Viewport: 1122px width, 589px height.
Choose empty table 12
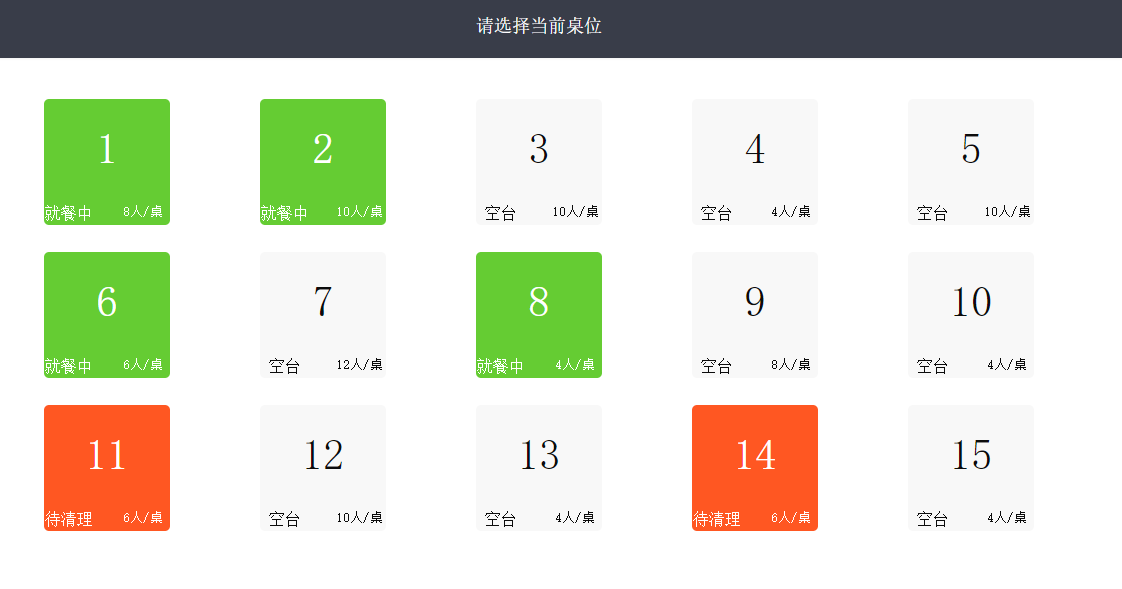(x=323, y=468)
